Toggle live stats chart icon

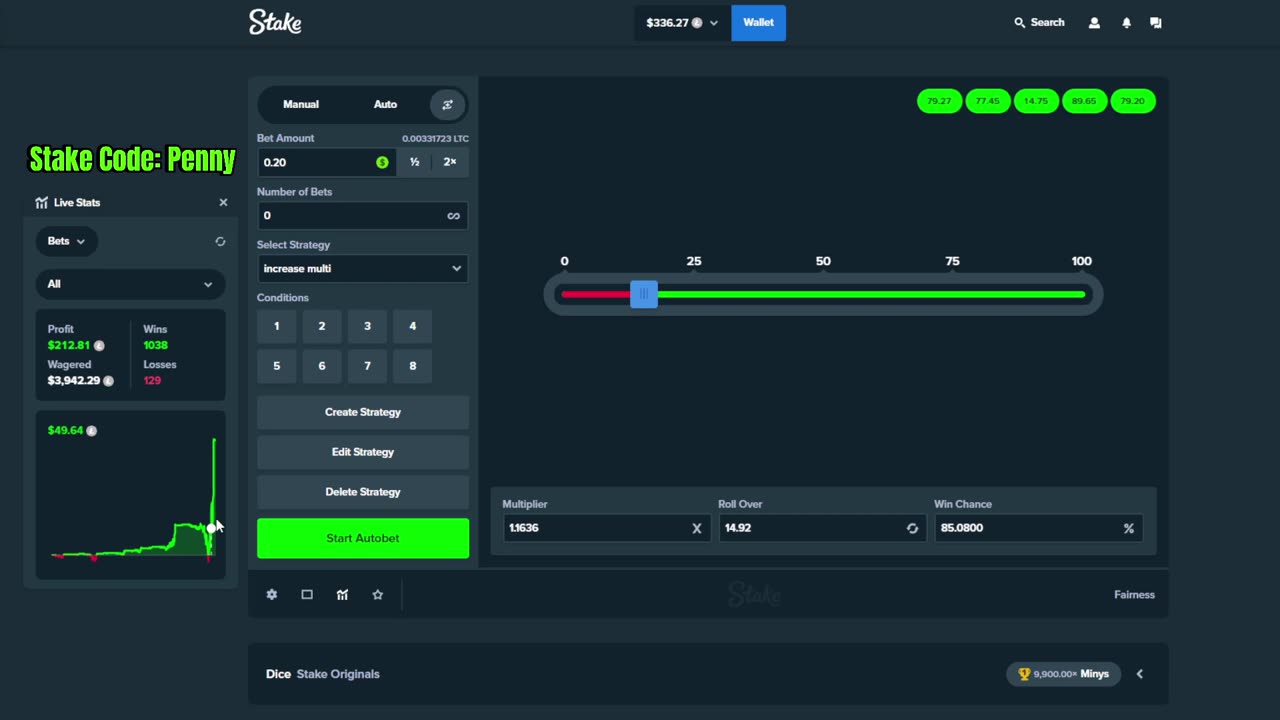click(x=342, y=594)
